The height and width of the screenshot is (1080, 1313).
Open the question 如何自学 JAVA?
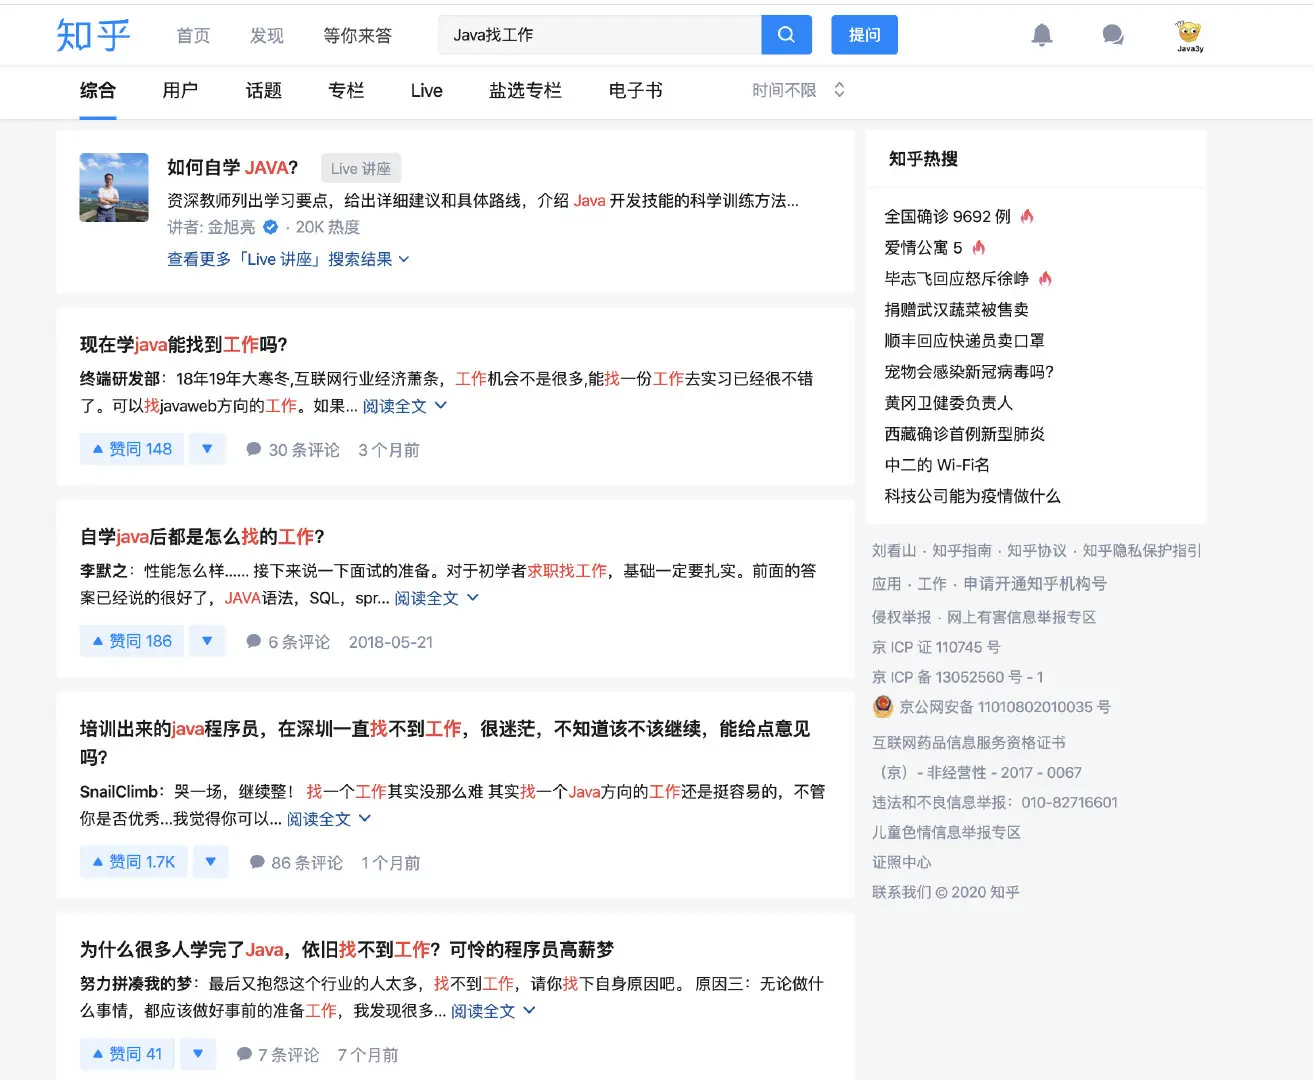(232, 168)
